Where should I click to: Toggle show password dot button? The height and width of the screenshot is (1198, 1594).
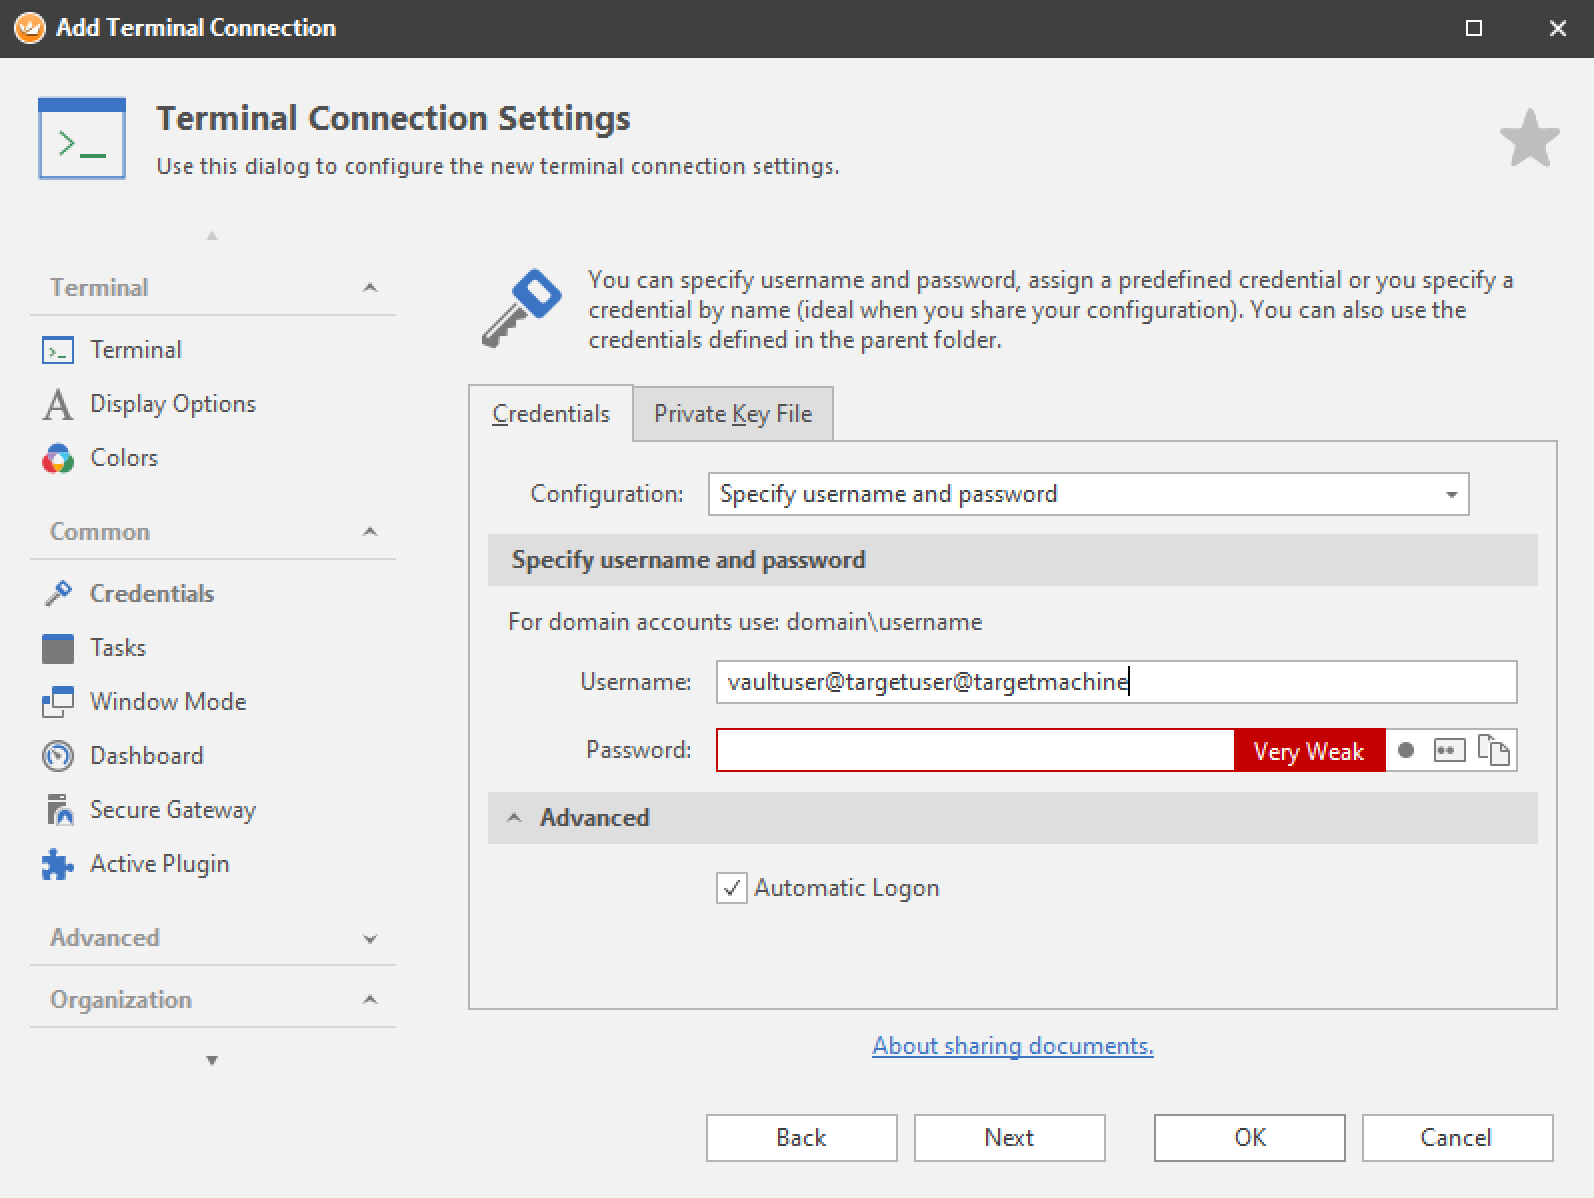[x=1406, y=750]
